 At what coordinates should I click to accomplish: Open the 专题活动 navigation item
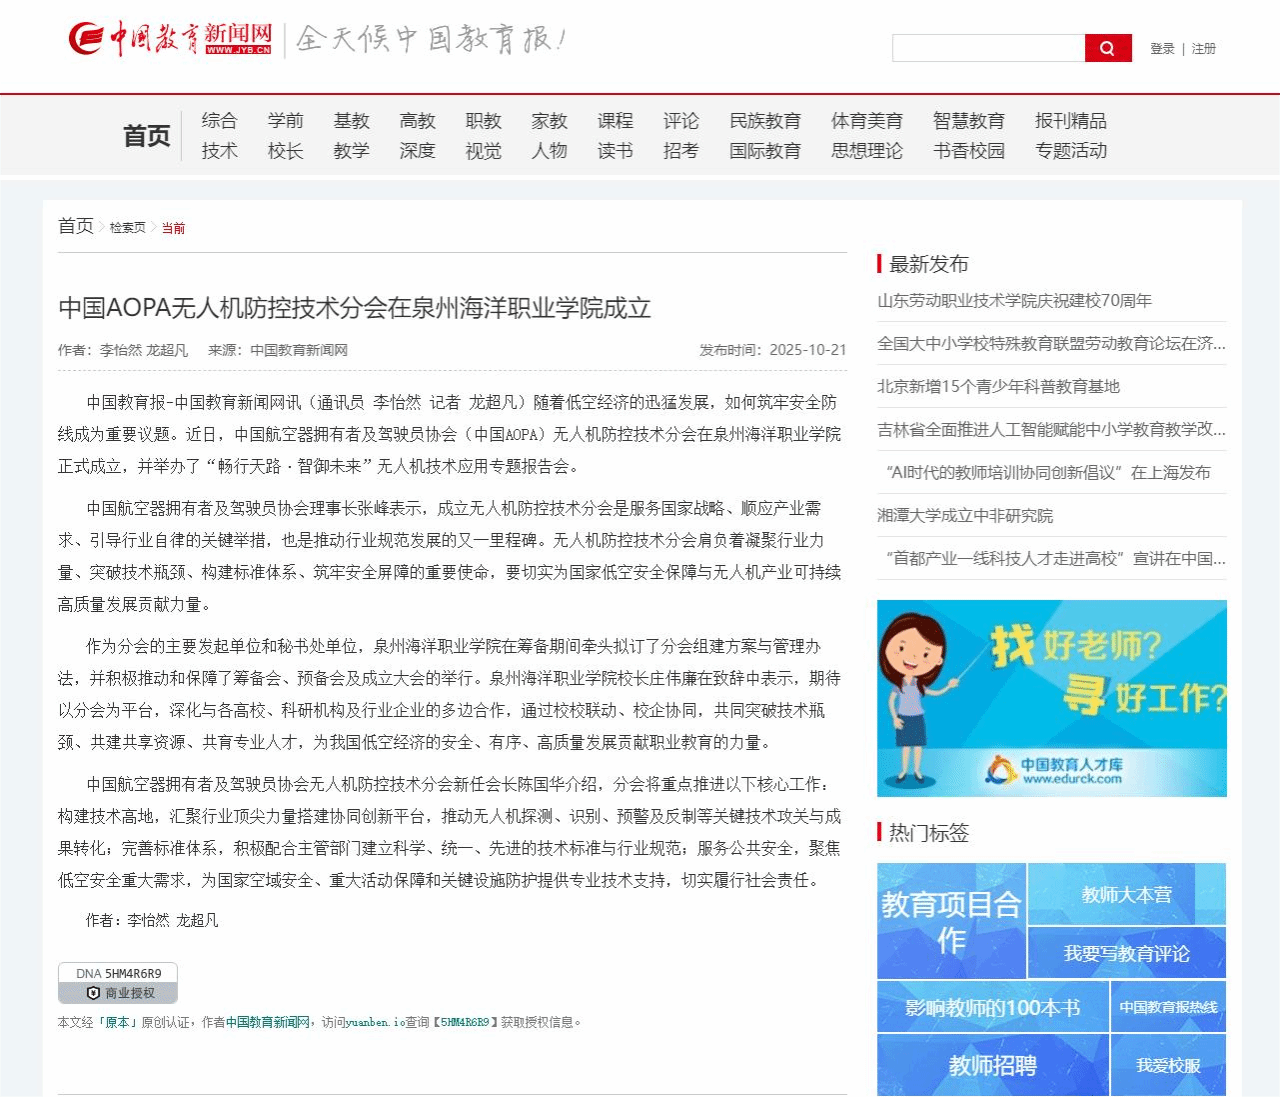click(1070, 151)
